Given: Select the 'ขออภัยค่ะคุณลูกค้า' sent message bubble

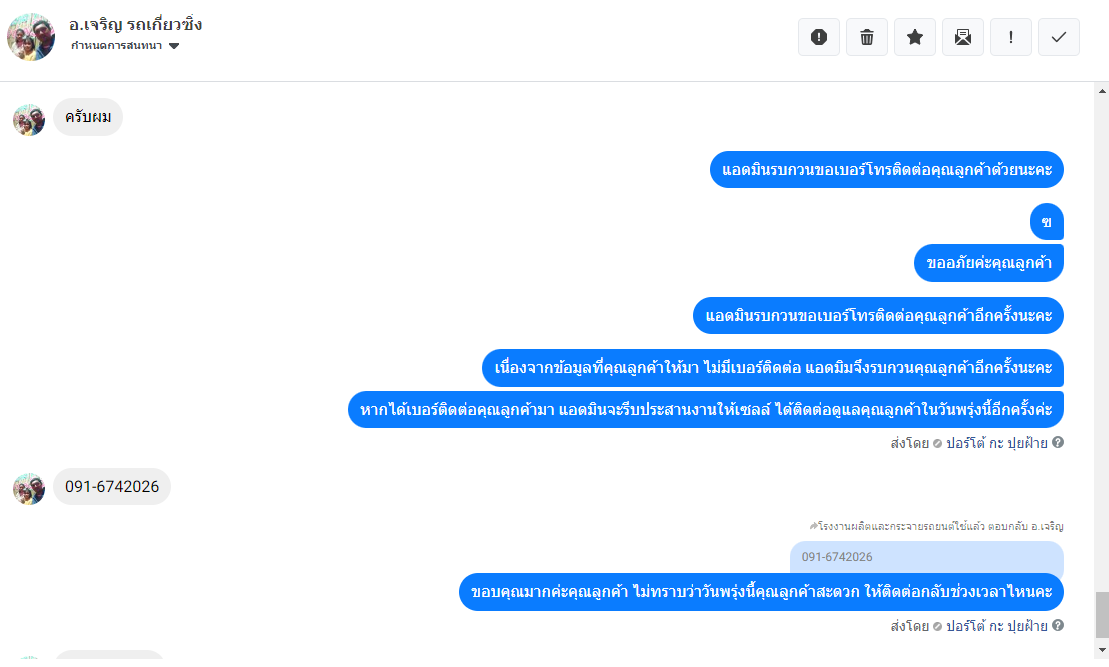Looking at the screenshot, I should pyautogui.click(x=989, y=263).
